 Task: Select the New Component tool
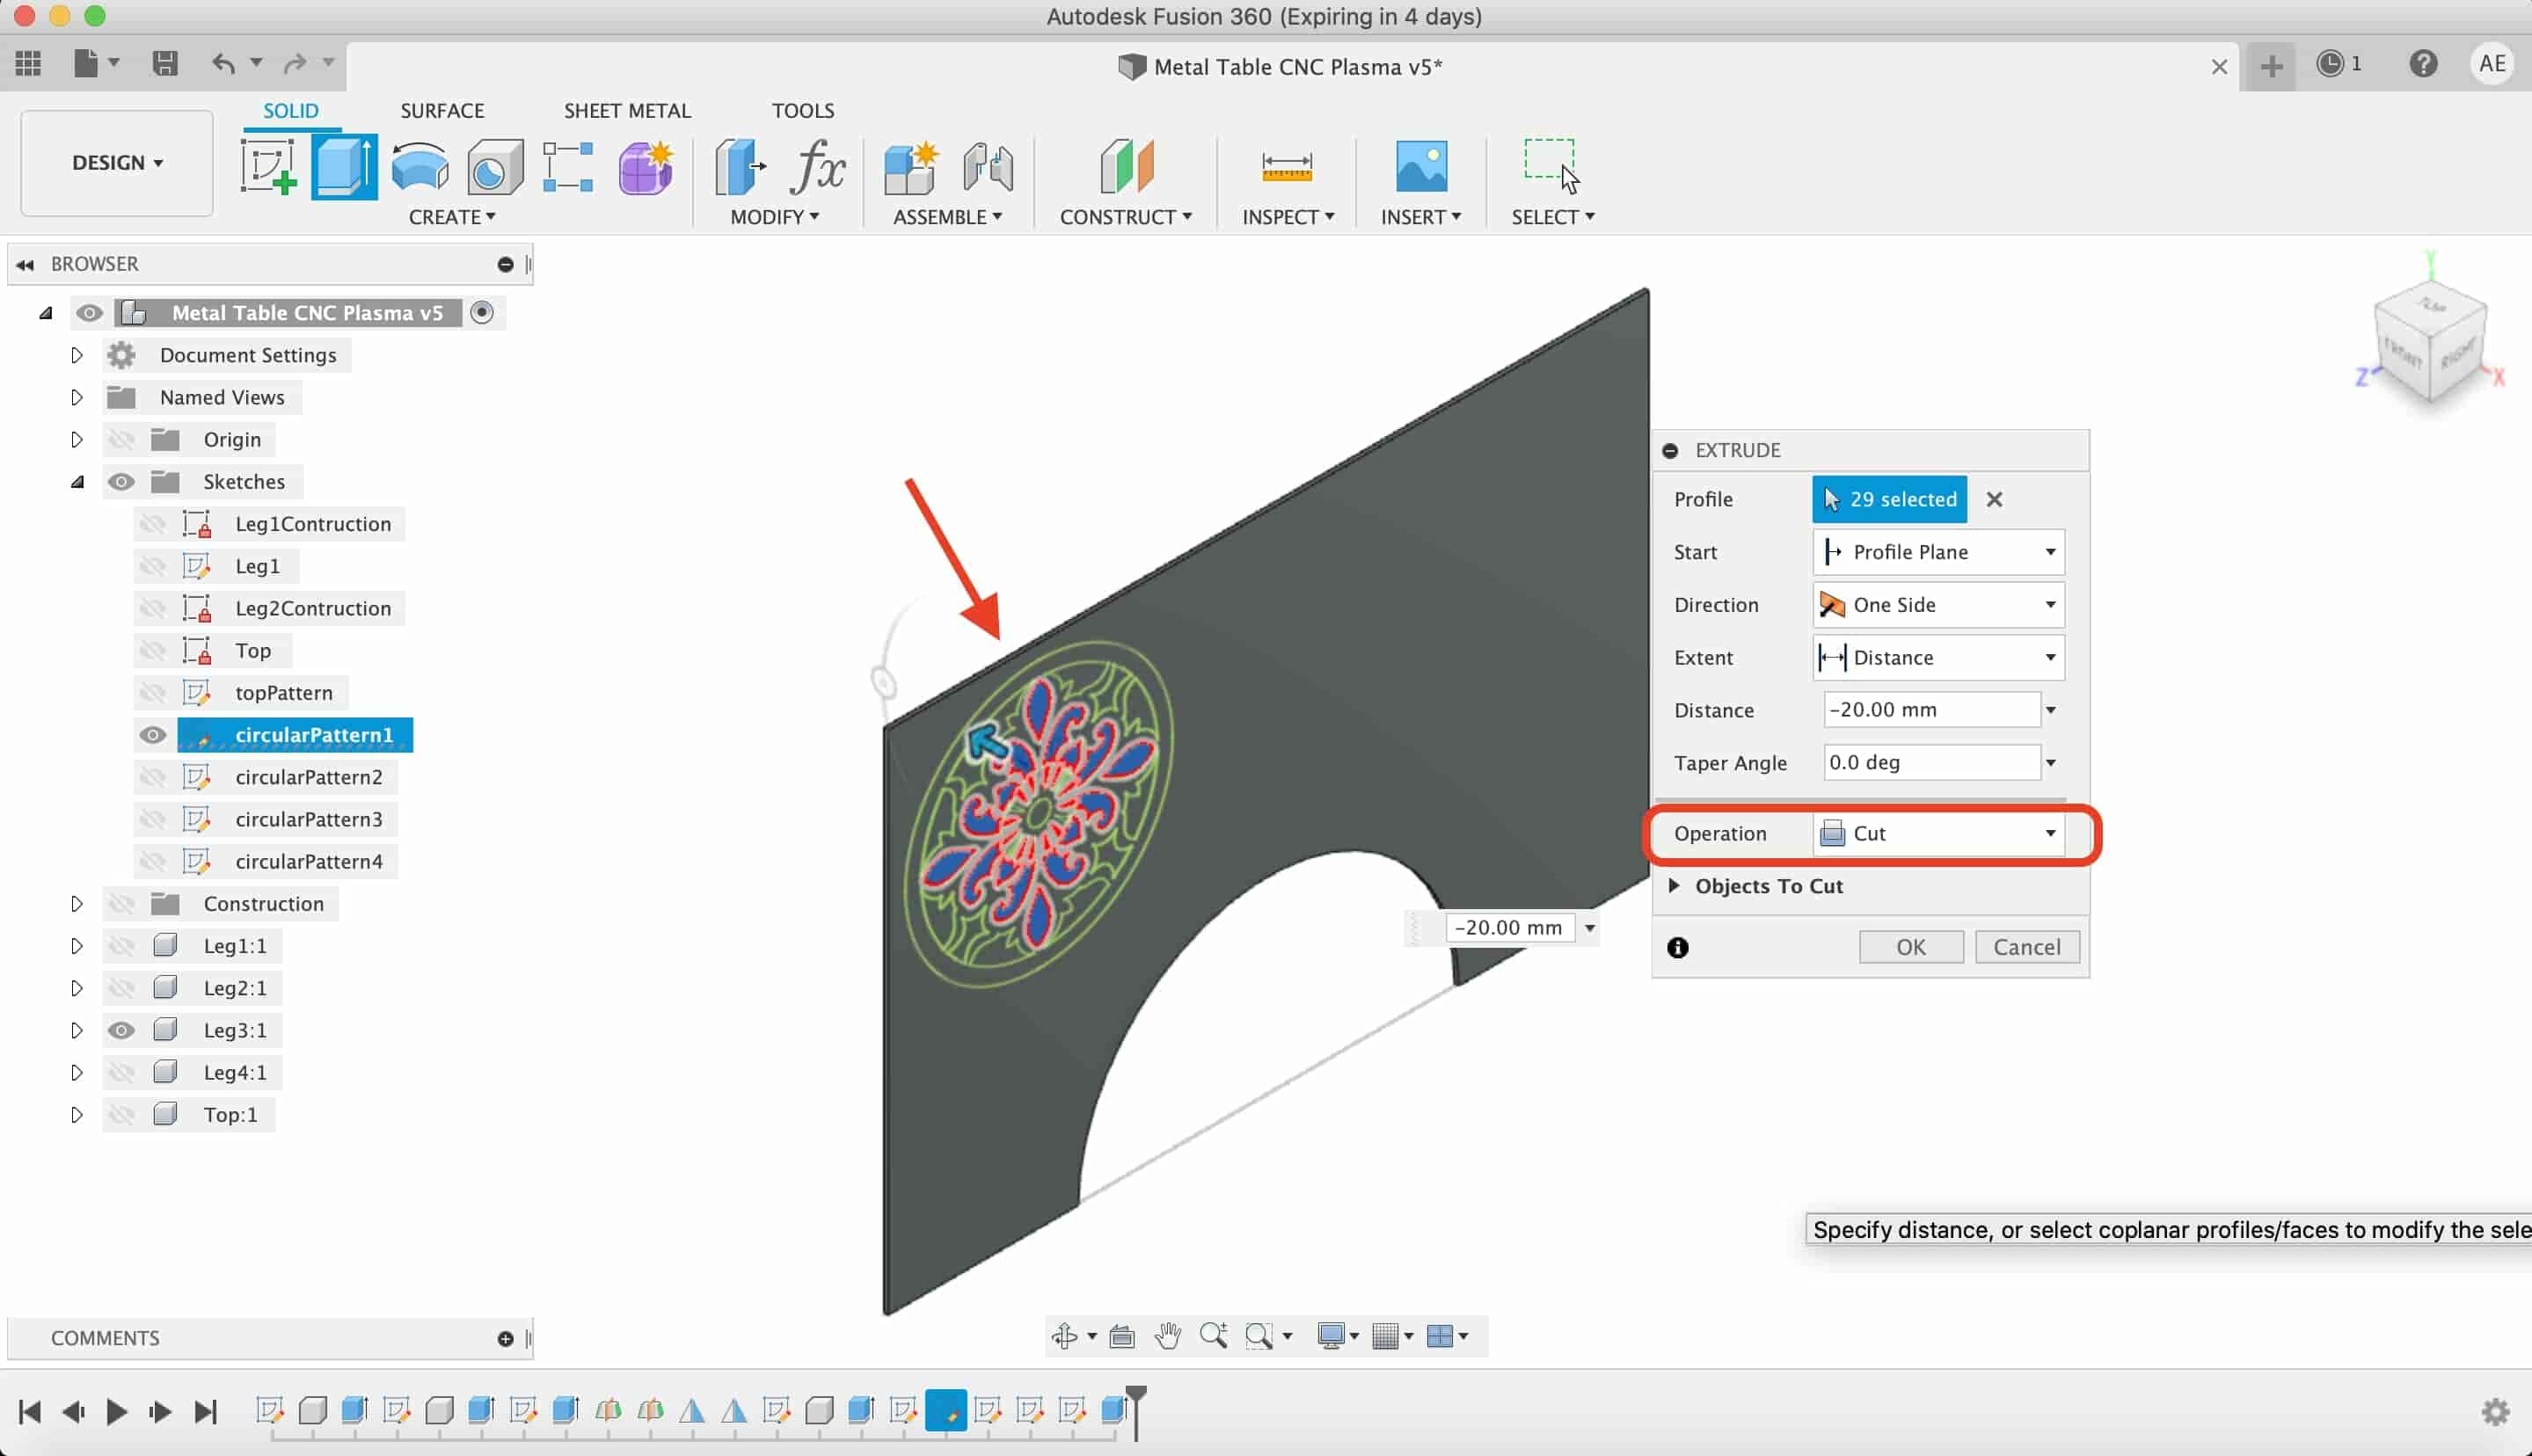[x=911, y=166]
